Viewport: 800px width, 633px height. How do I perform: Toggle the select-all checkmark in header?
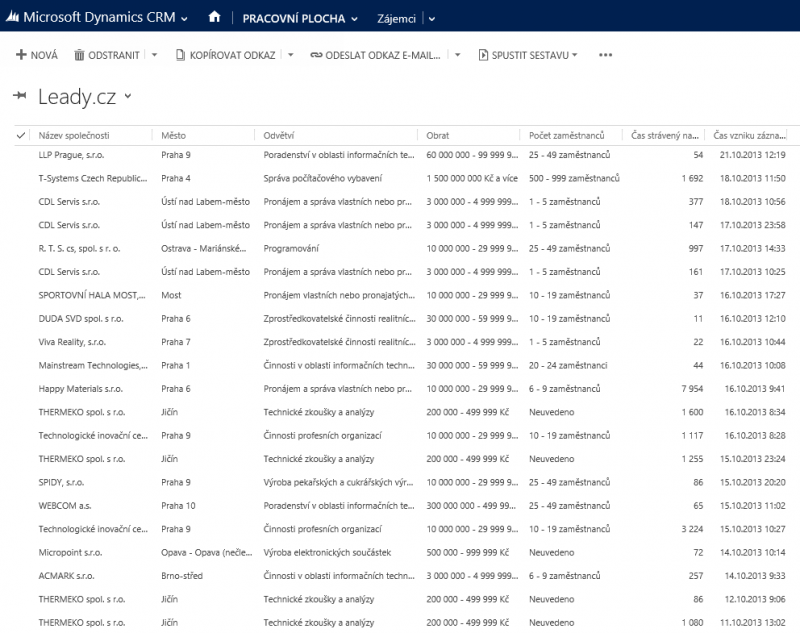coord(21,135)
